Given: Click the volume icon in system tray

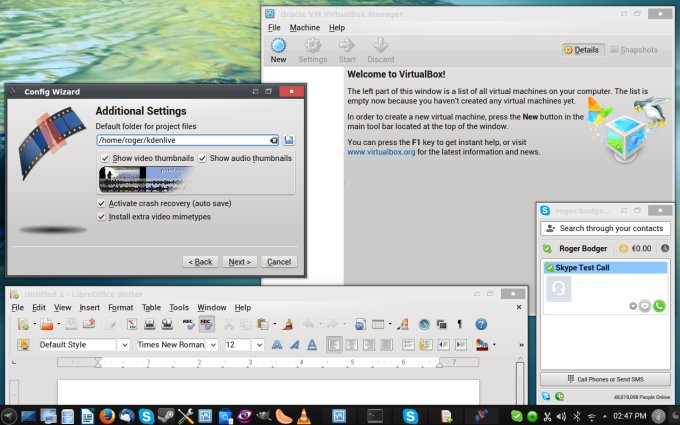Looking at the screenshot, I should coord(561,416).
